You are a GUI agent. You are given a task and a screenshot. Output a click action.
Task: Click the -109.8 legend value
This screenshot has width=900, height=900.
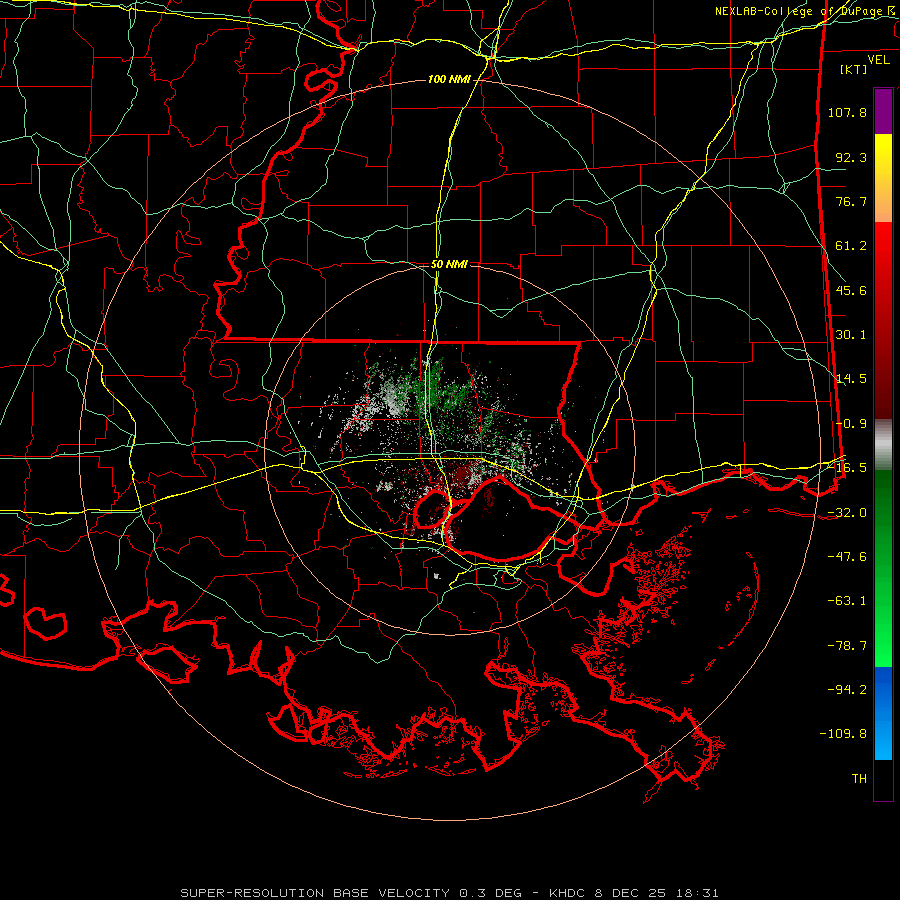click(x=844, y=734)
